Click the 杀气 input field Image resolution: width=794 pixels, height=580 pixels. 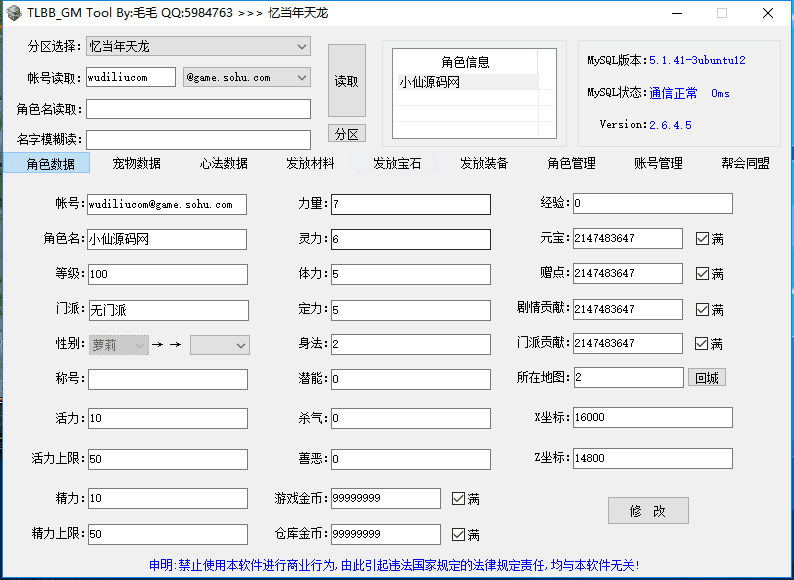pyautogui.click(x=411, y=418)
